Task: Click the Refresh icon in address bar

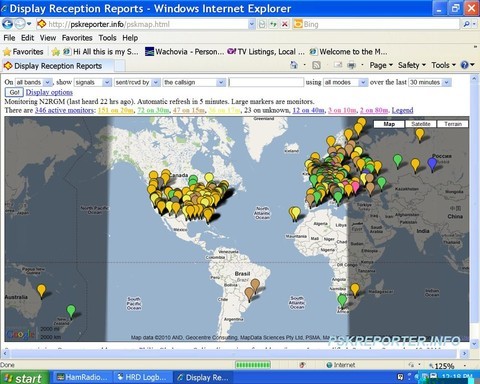Action: pyautogui.click(x=273, y=24)
